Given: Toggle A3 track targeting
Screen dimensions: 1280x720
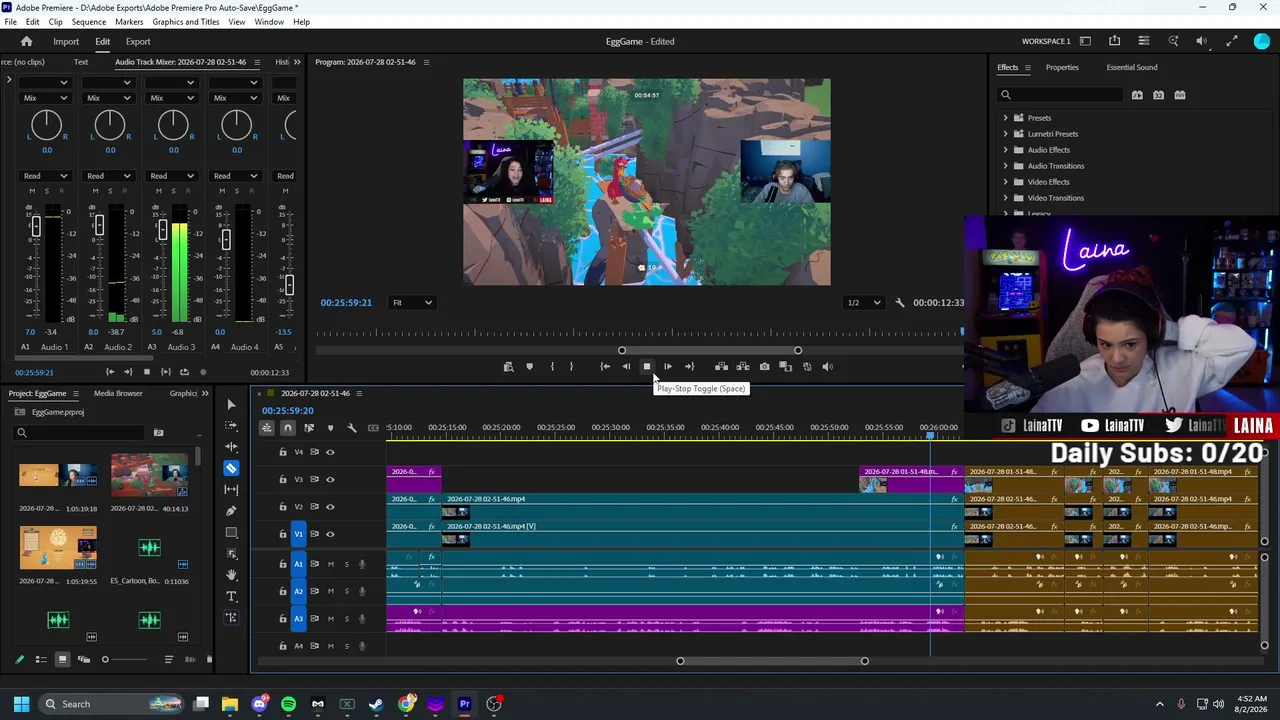Looking at the screenshot, I should [x=298, y=618].
